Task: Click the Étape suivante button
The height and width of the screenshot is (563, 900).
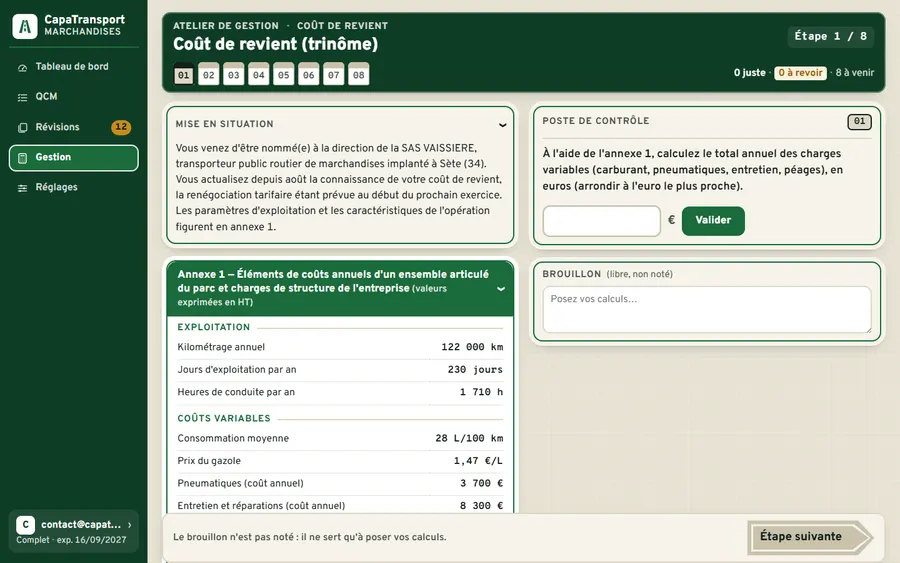Action: coord(810,537)
